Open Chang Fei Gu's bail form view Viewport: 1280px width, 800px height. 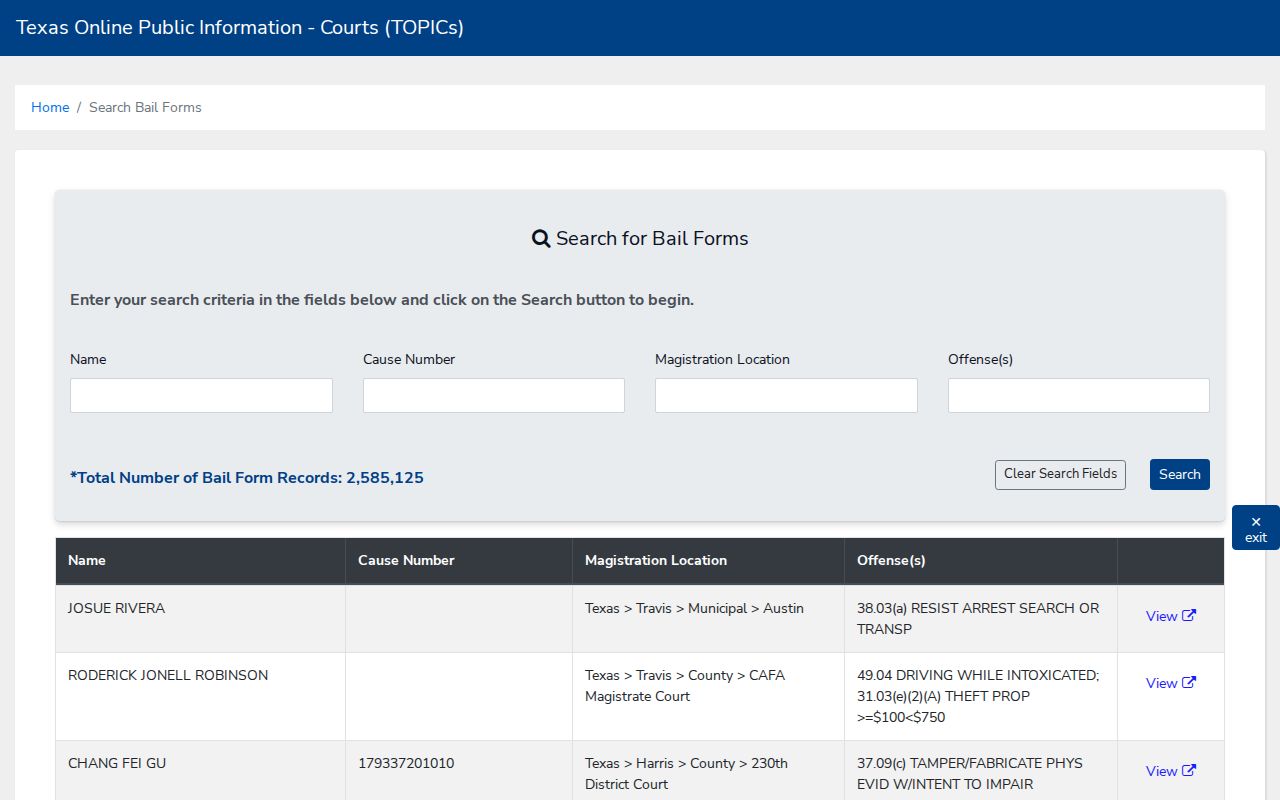coord(1170,771)
